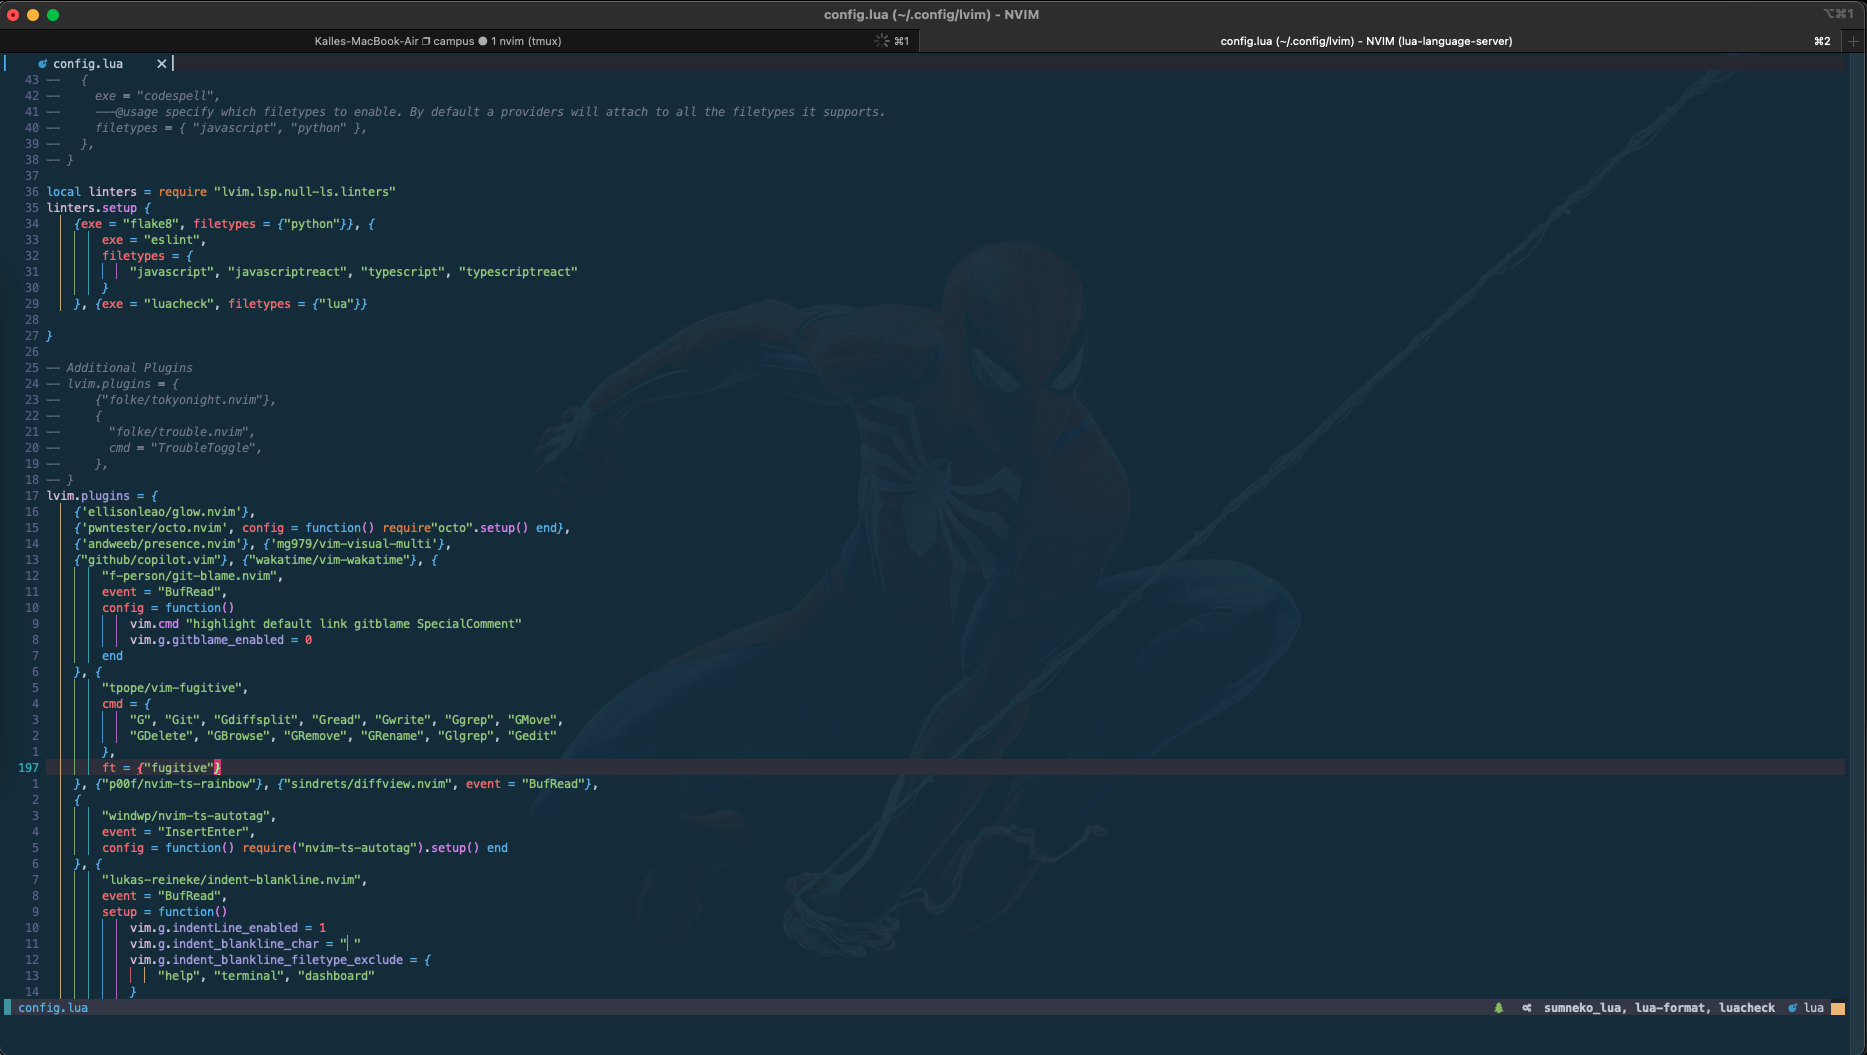Click the indent_blankline_filetype_exclude line
Viewport: 1867px width, 1055px height.
280,960
